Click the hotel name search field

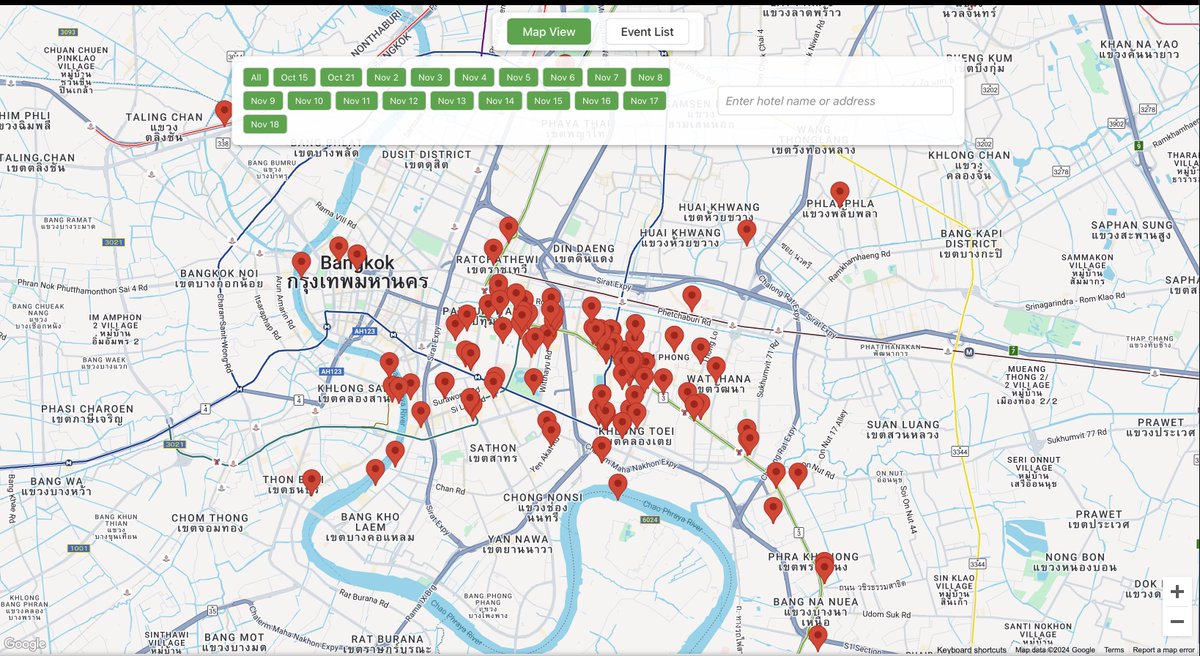coord(835,100)
